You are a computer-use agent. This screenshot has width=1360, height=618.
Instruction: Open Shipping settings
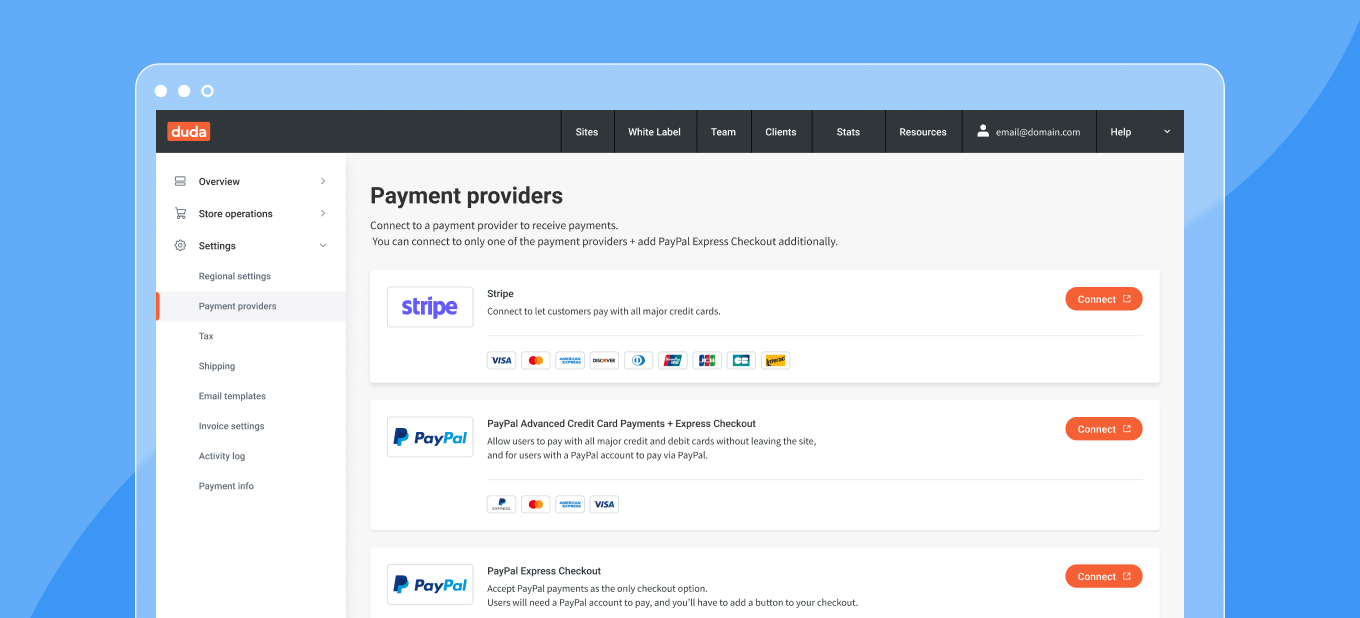pyautogui.click(x=217, y=366)
